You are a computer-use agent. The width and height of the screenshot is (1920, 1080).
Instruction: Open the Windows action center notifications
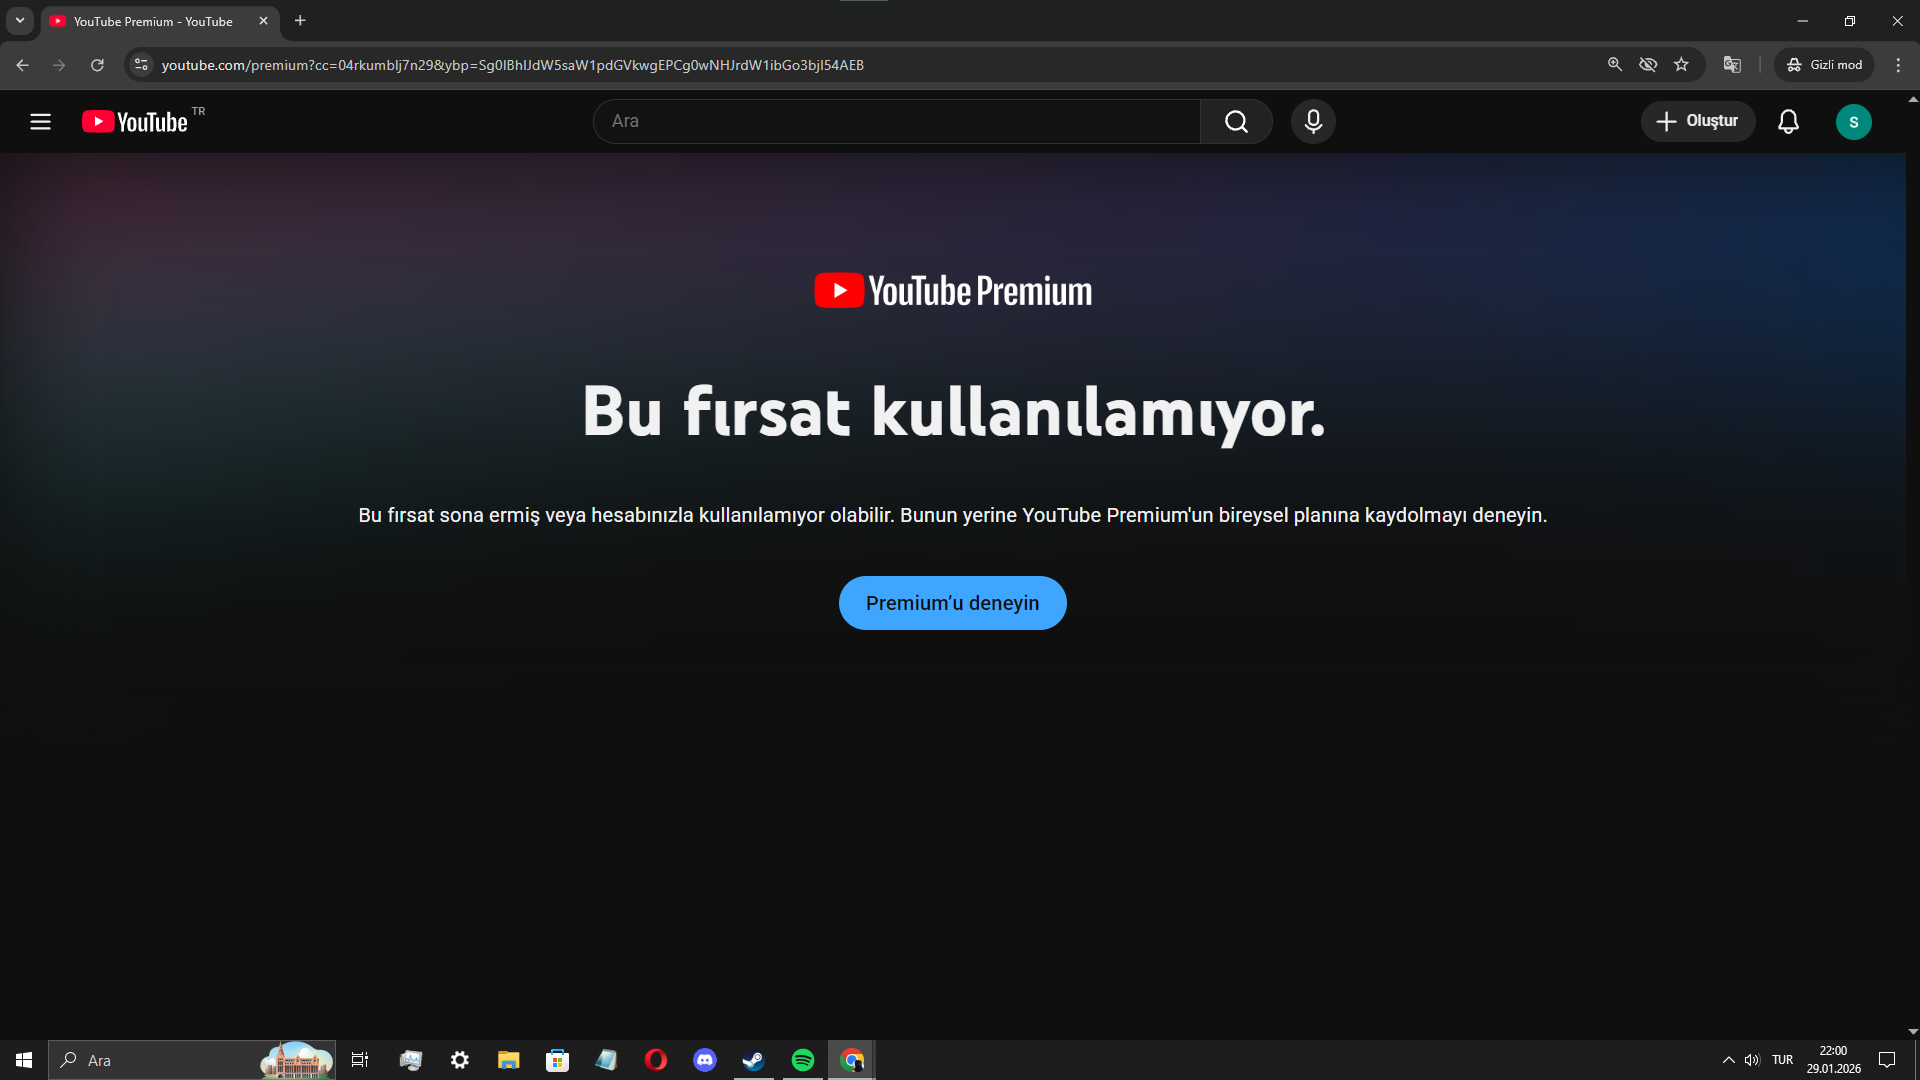[1887, 1060]
